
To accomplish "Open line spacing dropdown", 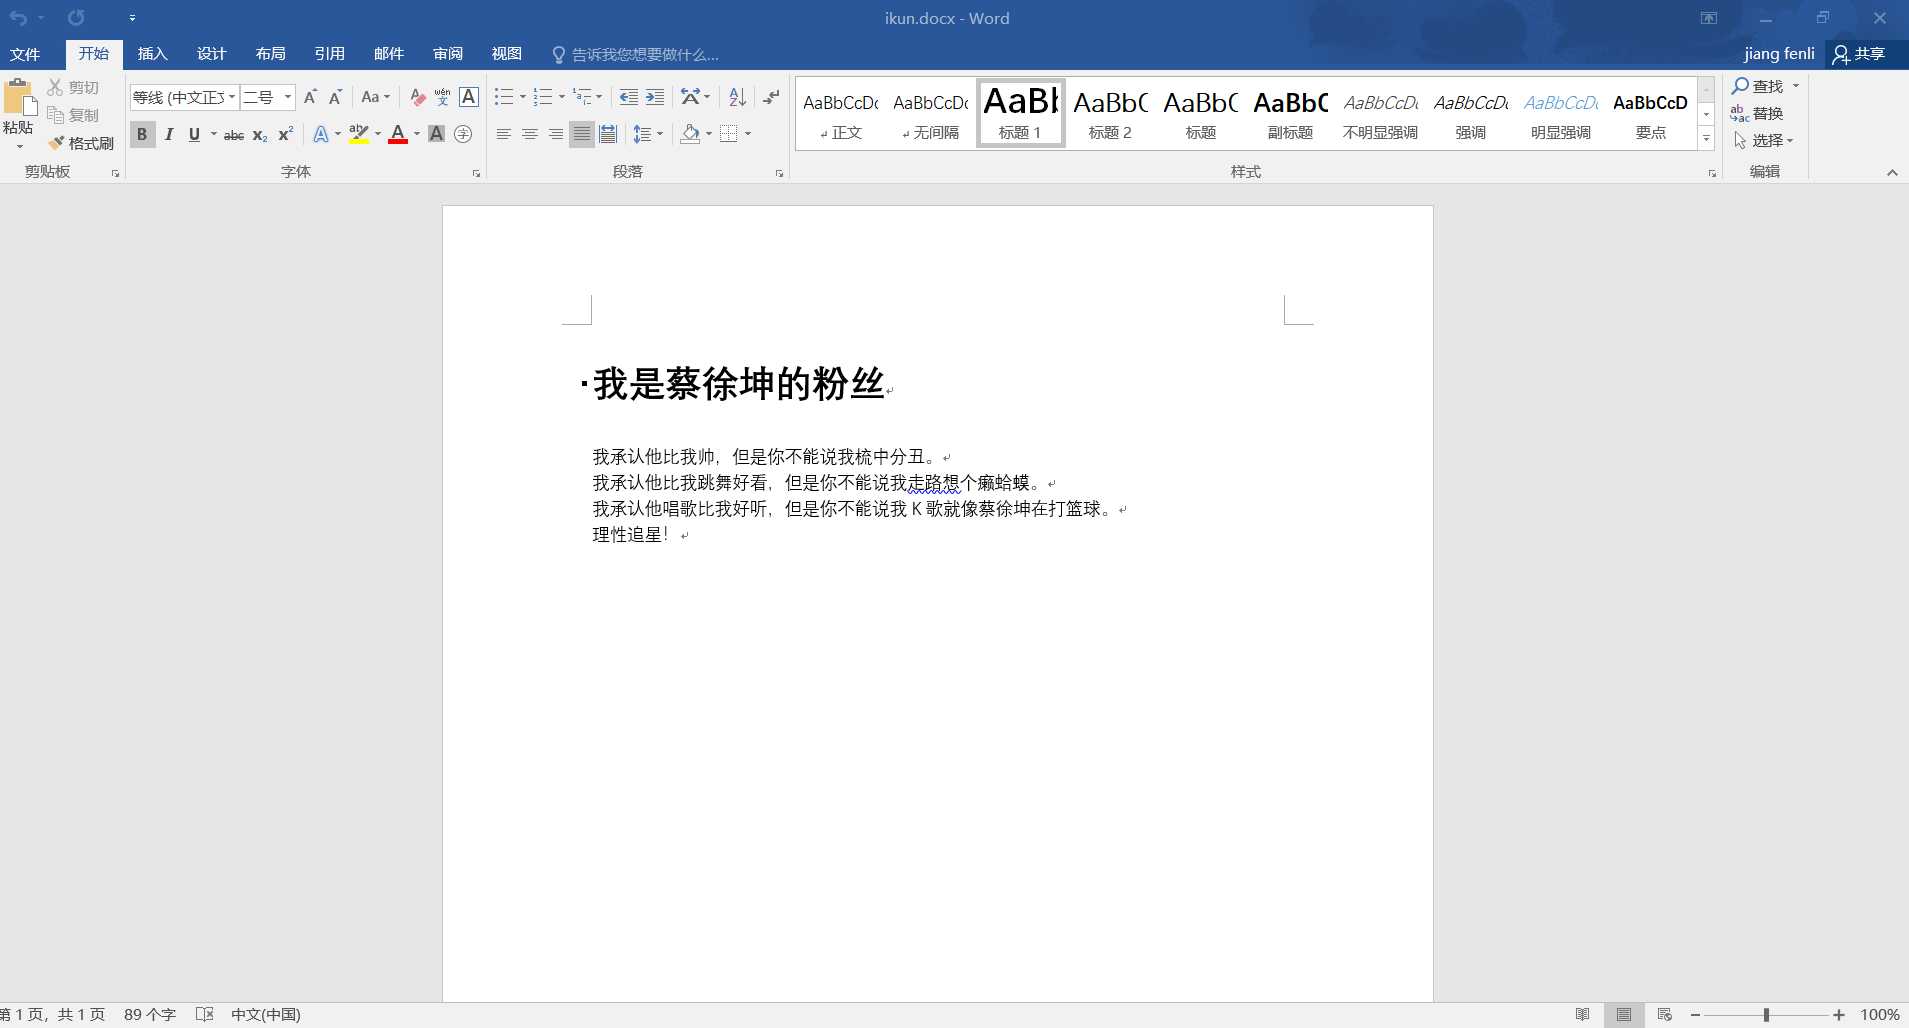I will coord(648,134).
